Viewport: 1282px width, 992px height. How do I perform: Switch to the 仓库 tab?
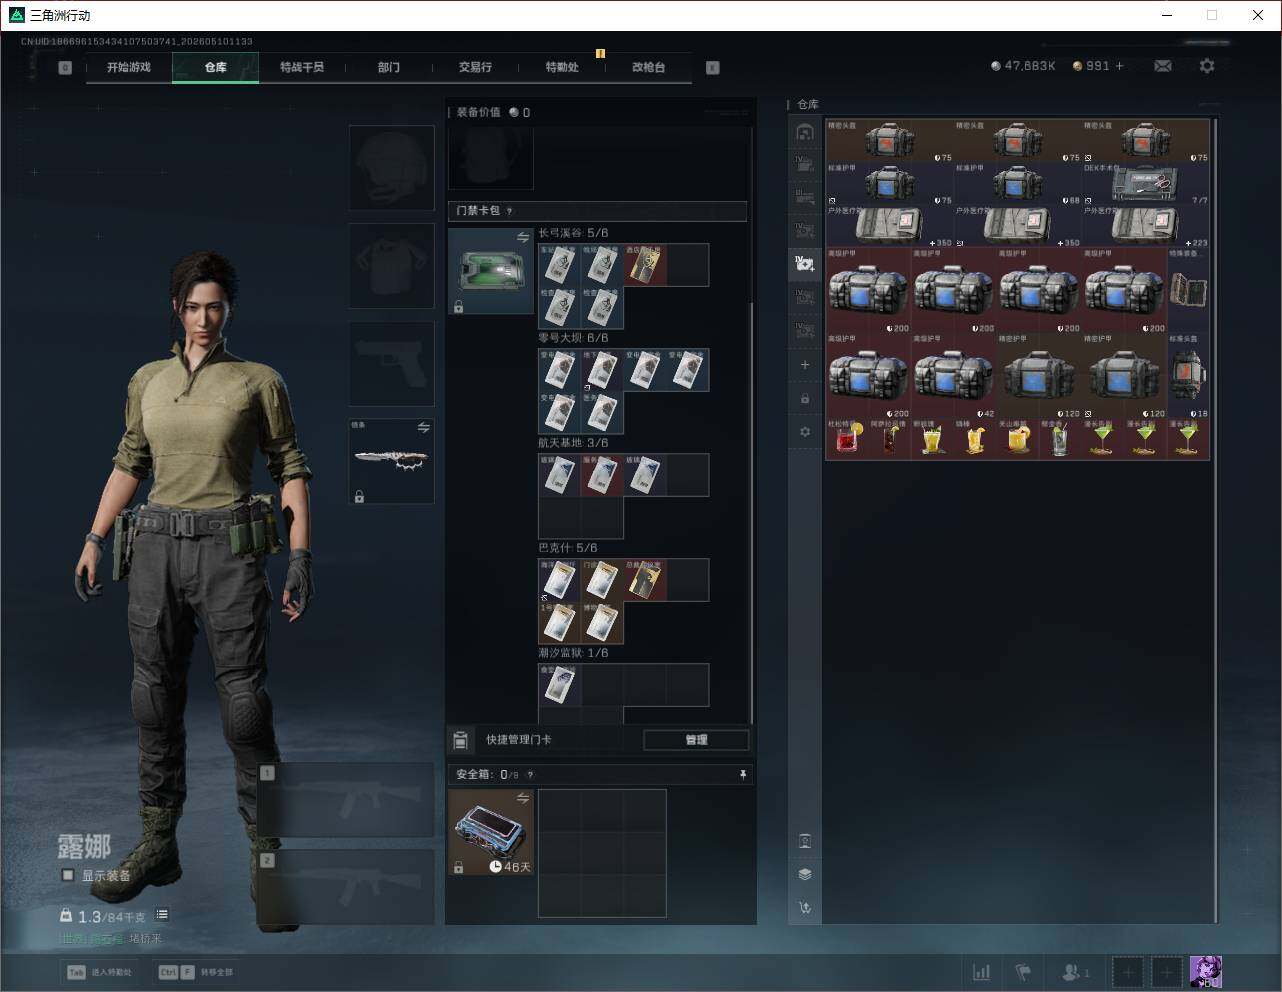click(215, 67)
